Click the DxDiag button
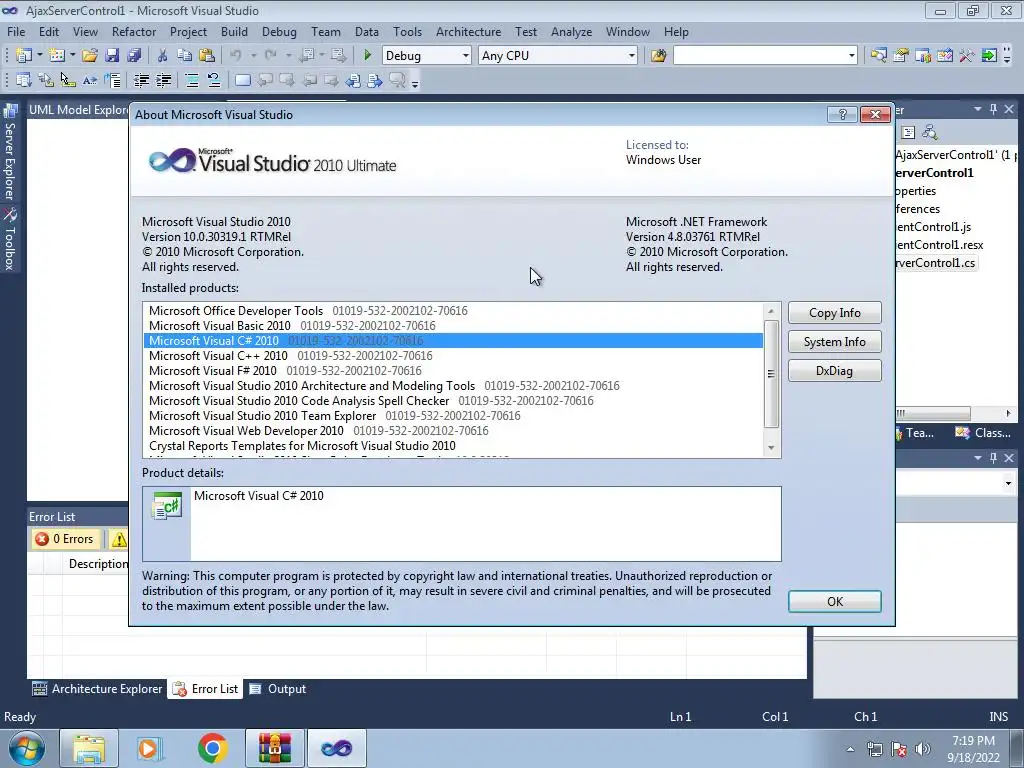Image resolution: width=1024 pixels, height=768 pixels. [835, 371]
